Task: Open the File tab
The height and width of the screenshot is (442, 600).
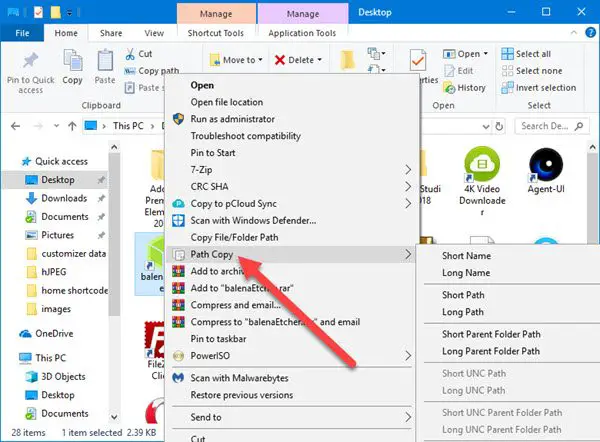Action: 22,33
